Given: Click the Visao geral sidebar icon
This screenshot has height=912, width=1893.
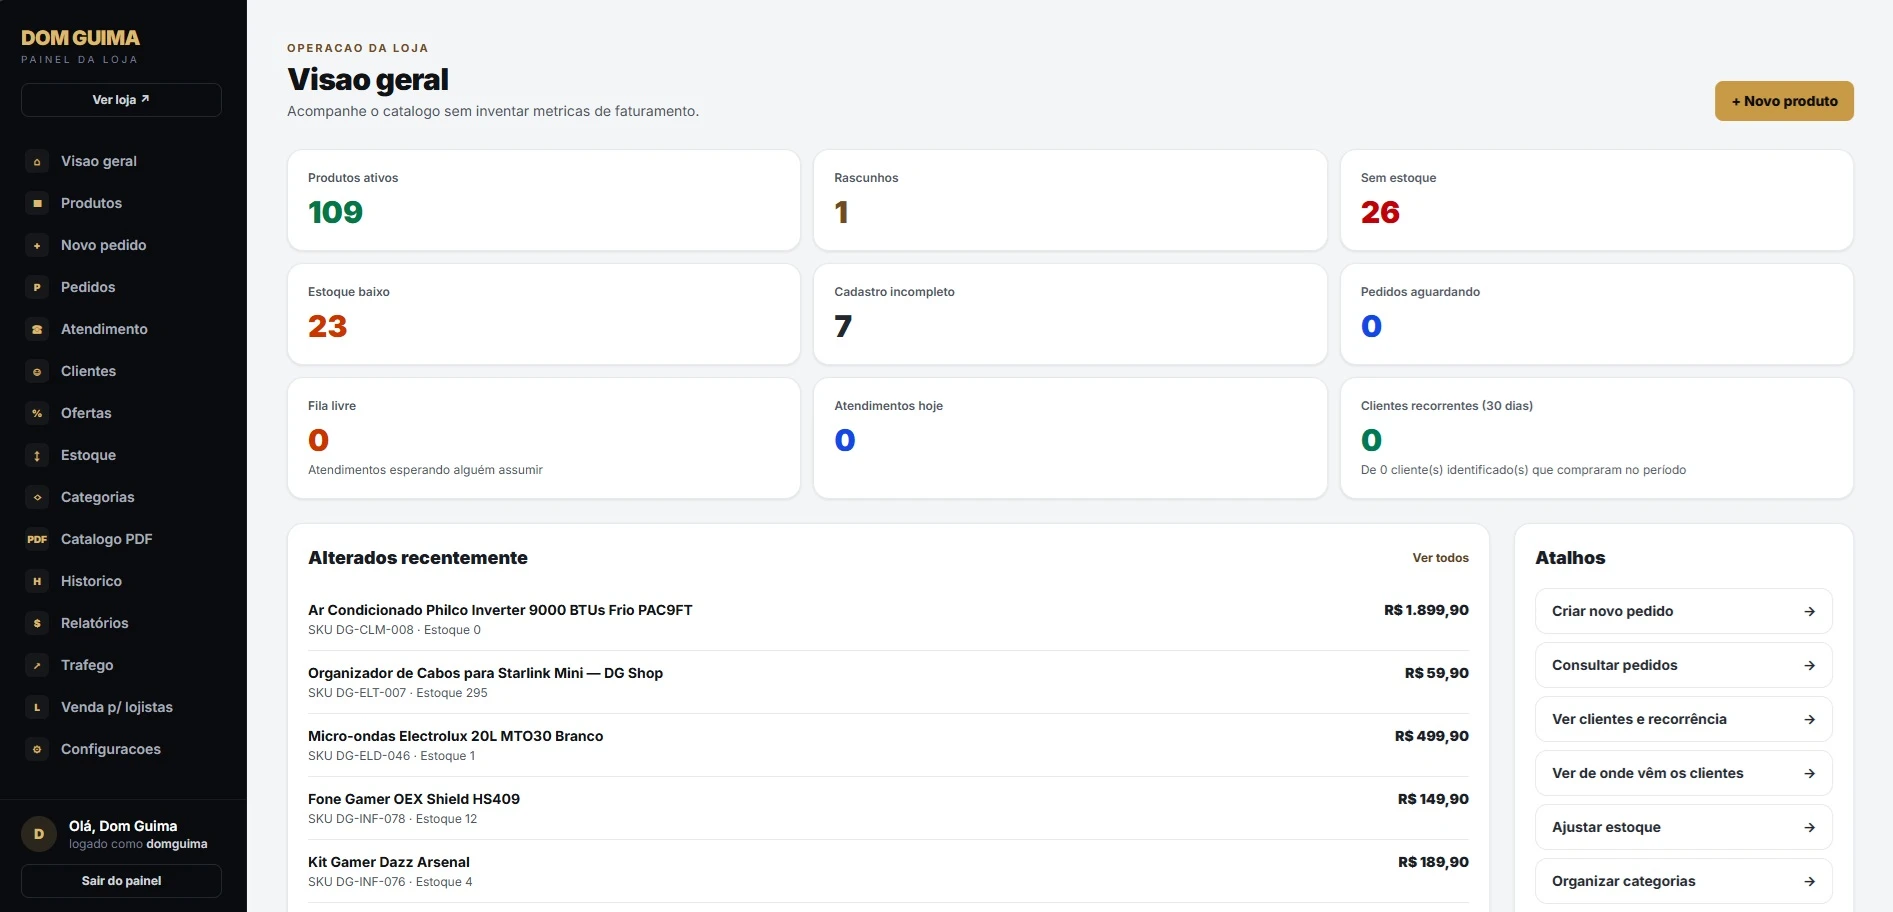Looking at the screenshot, I should pyautogui.click(x=37, y=161).
